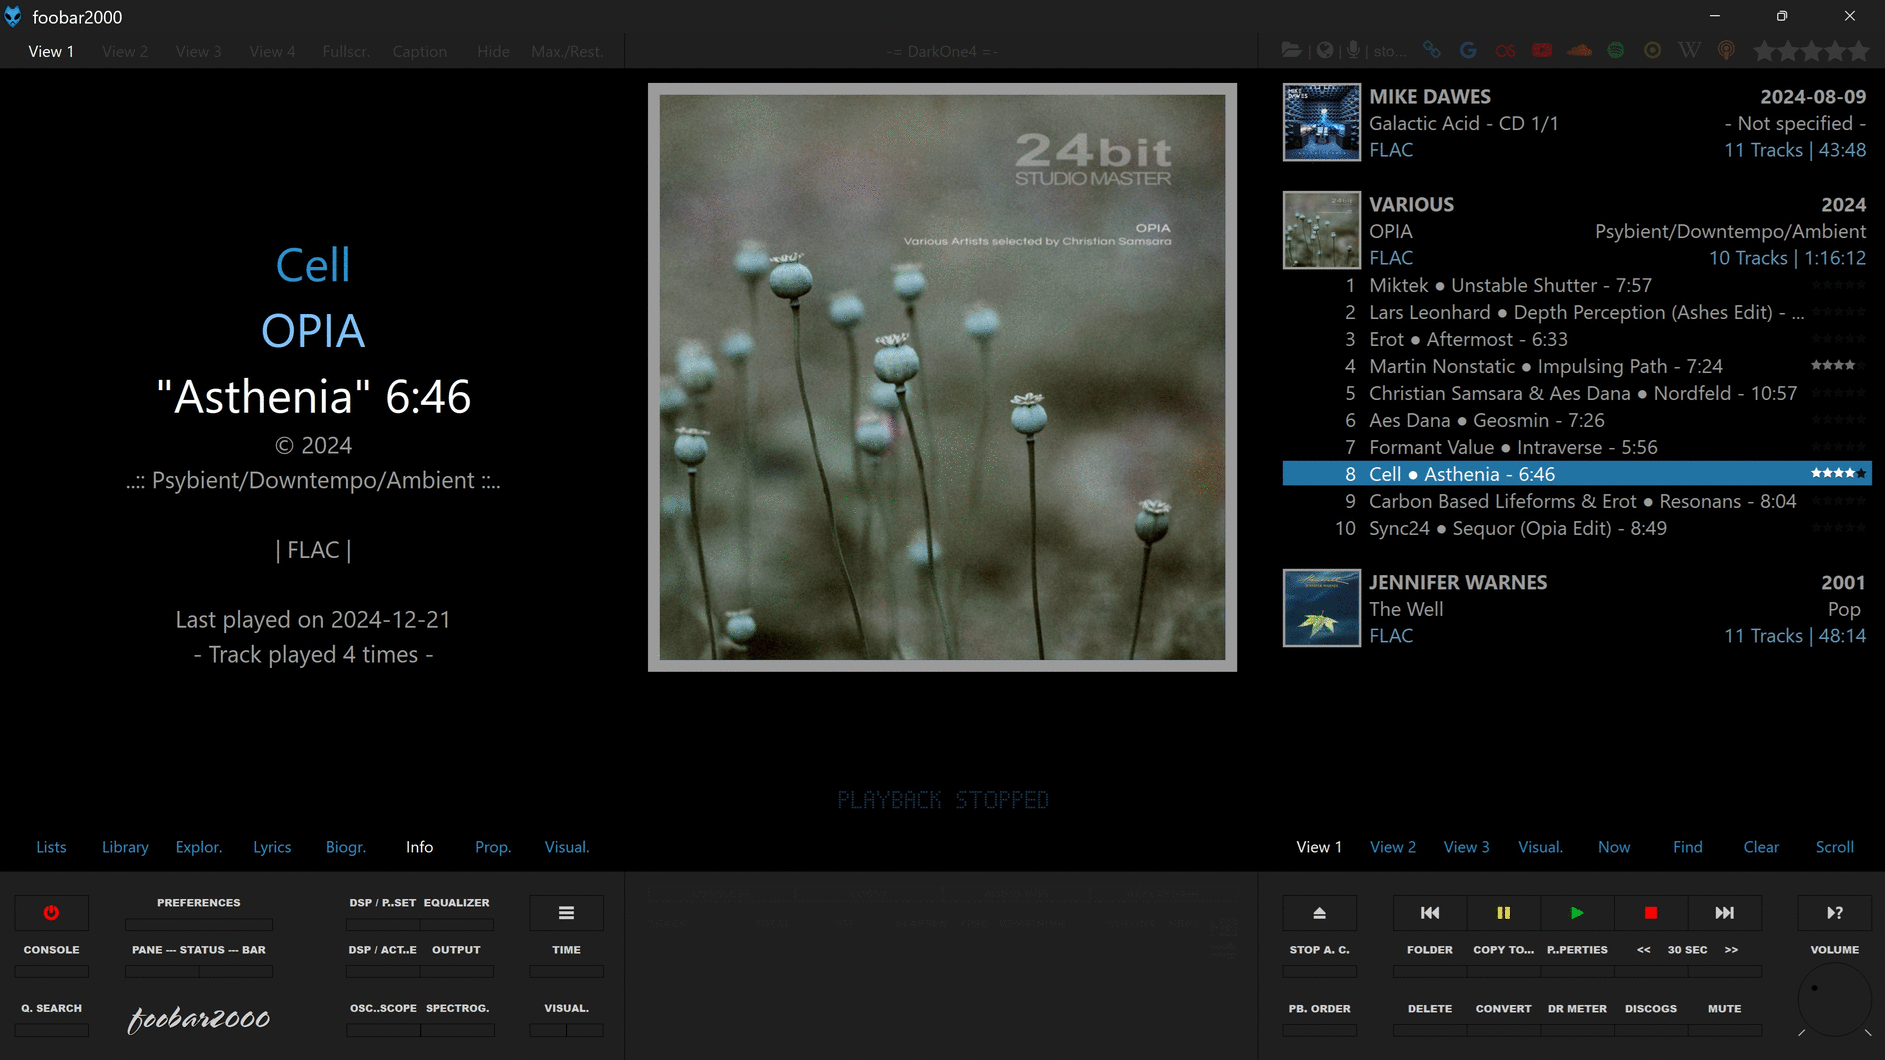Pause playback with the yellow pause button

point(1503,912)
